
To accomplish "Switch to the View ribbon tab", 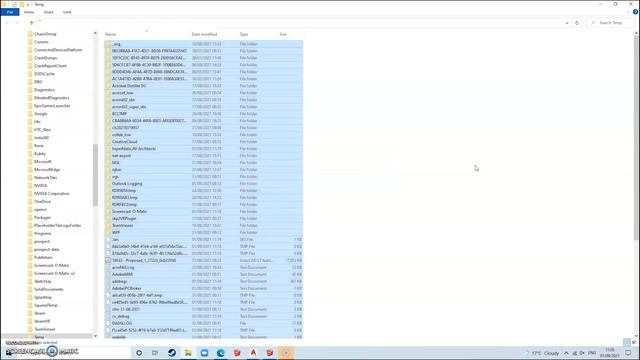I will pos(67,12).
